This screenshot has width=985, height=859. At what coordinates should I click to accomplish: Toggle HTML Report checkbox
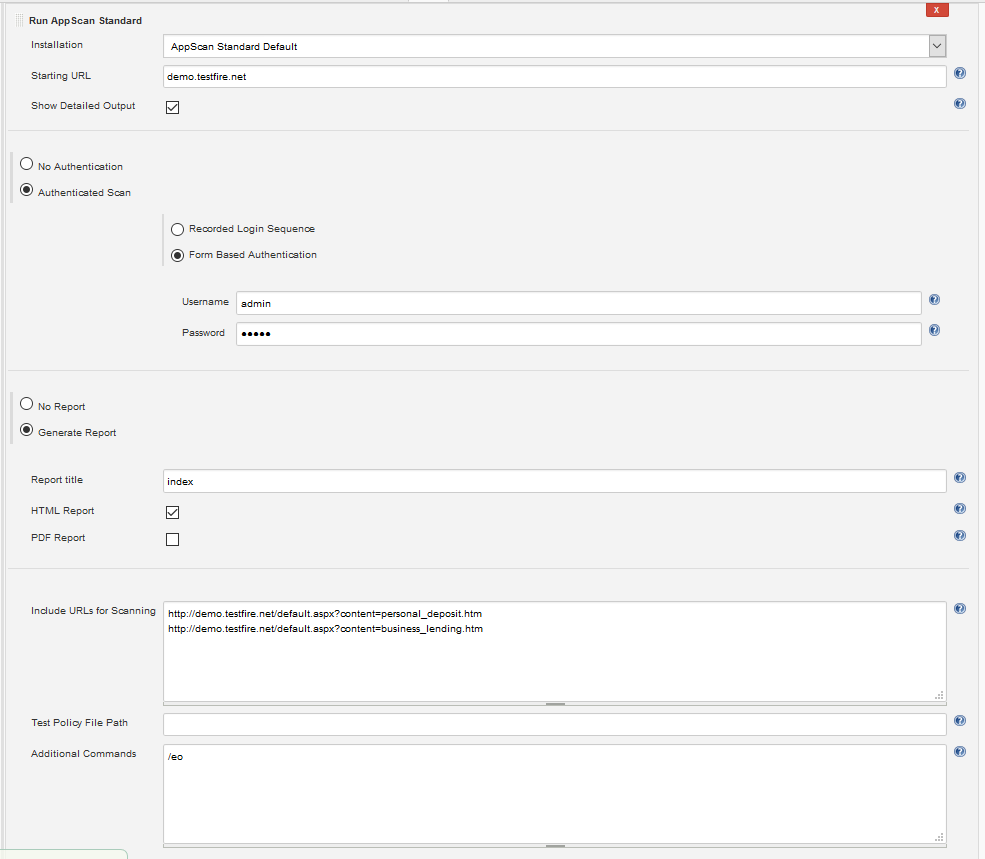172,512
